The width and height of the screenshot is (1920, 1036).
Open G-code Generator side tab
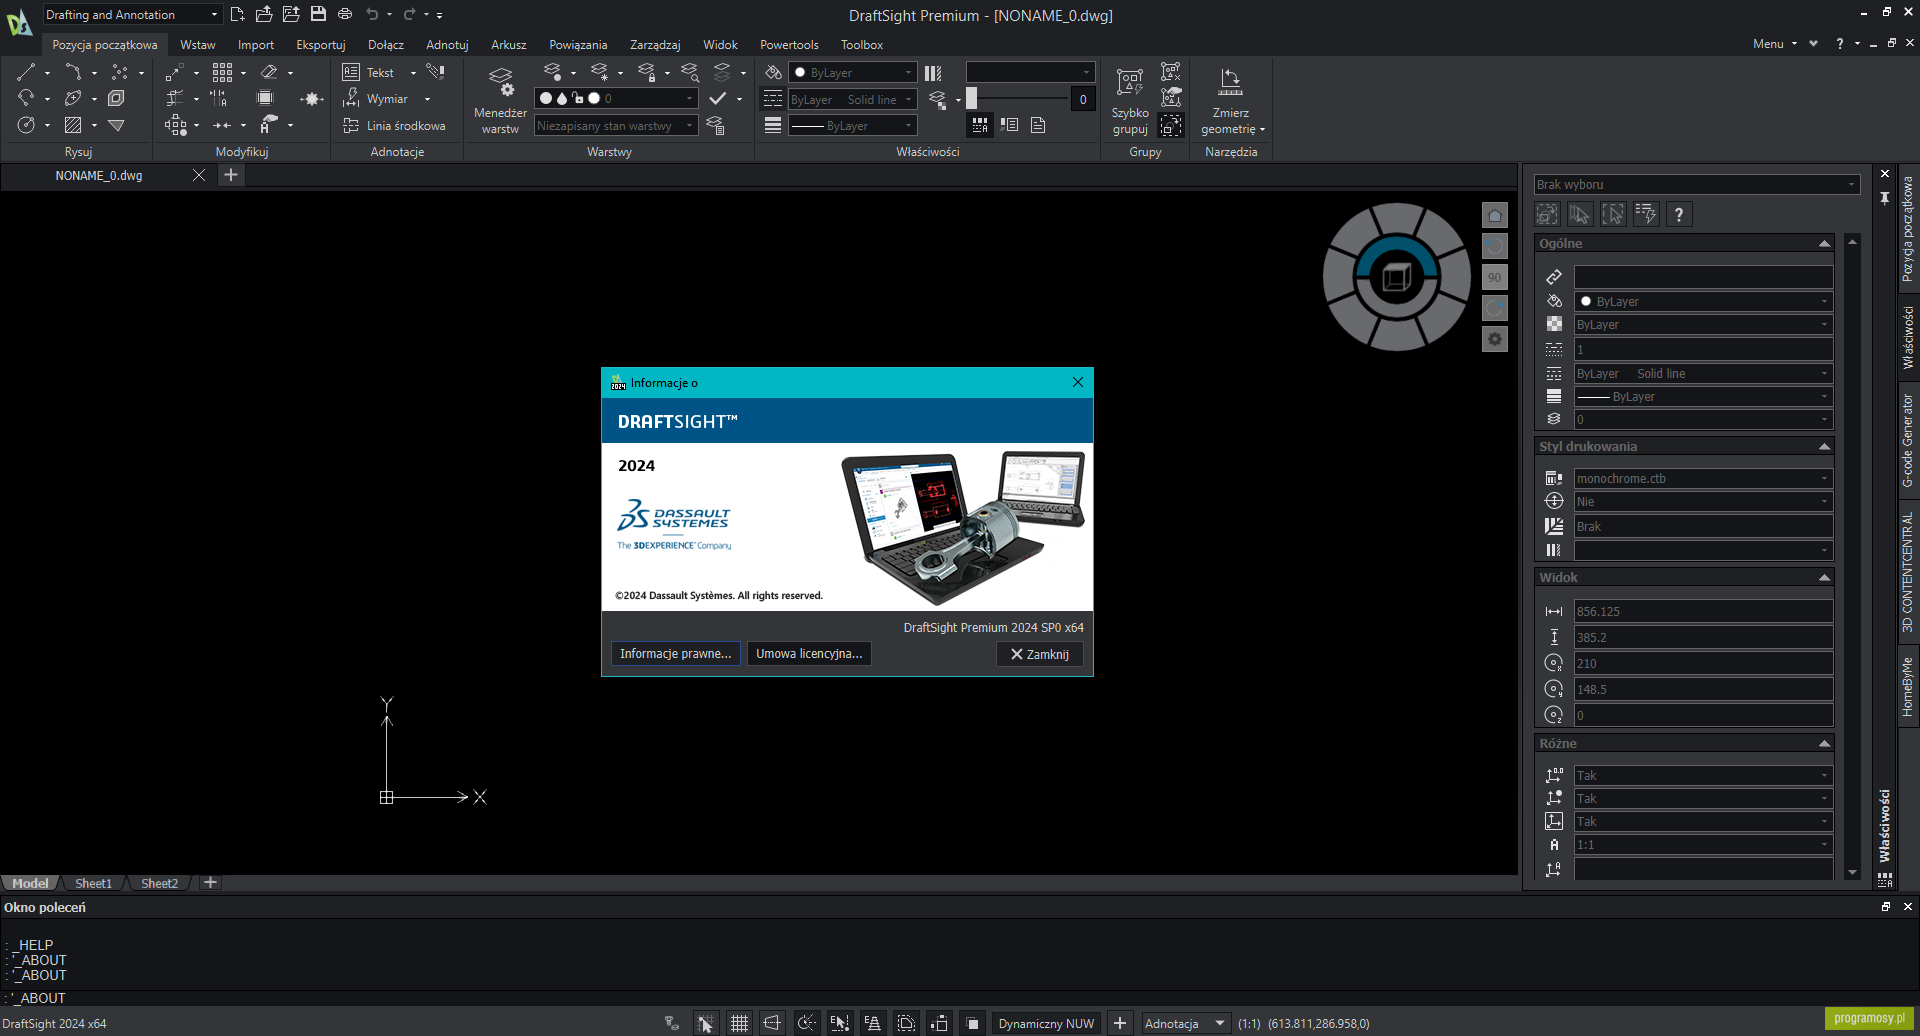tap(1908, 440)
